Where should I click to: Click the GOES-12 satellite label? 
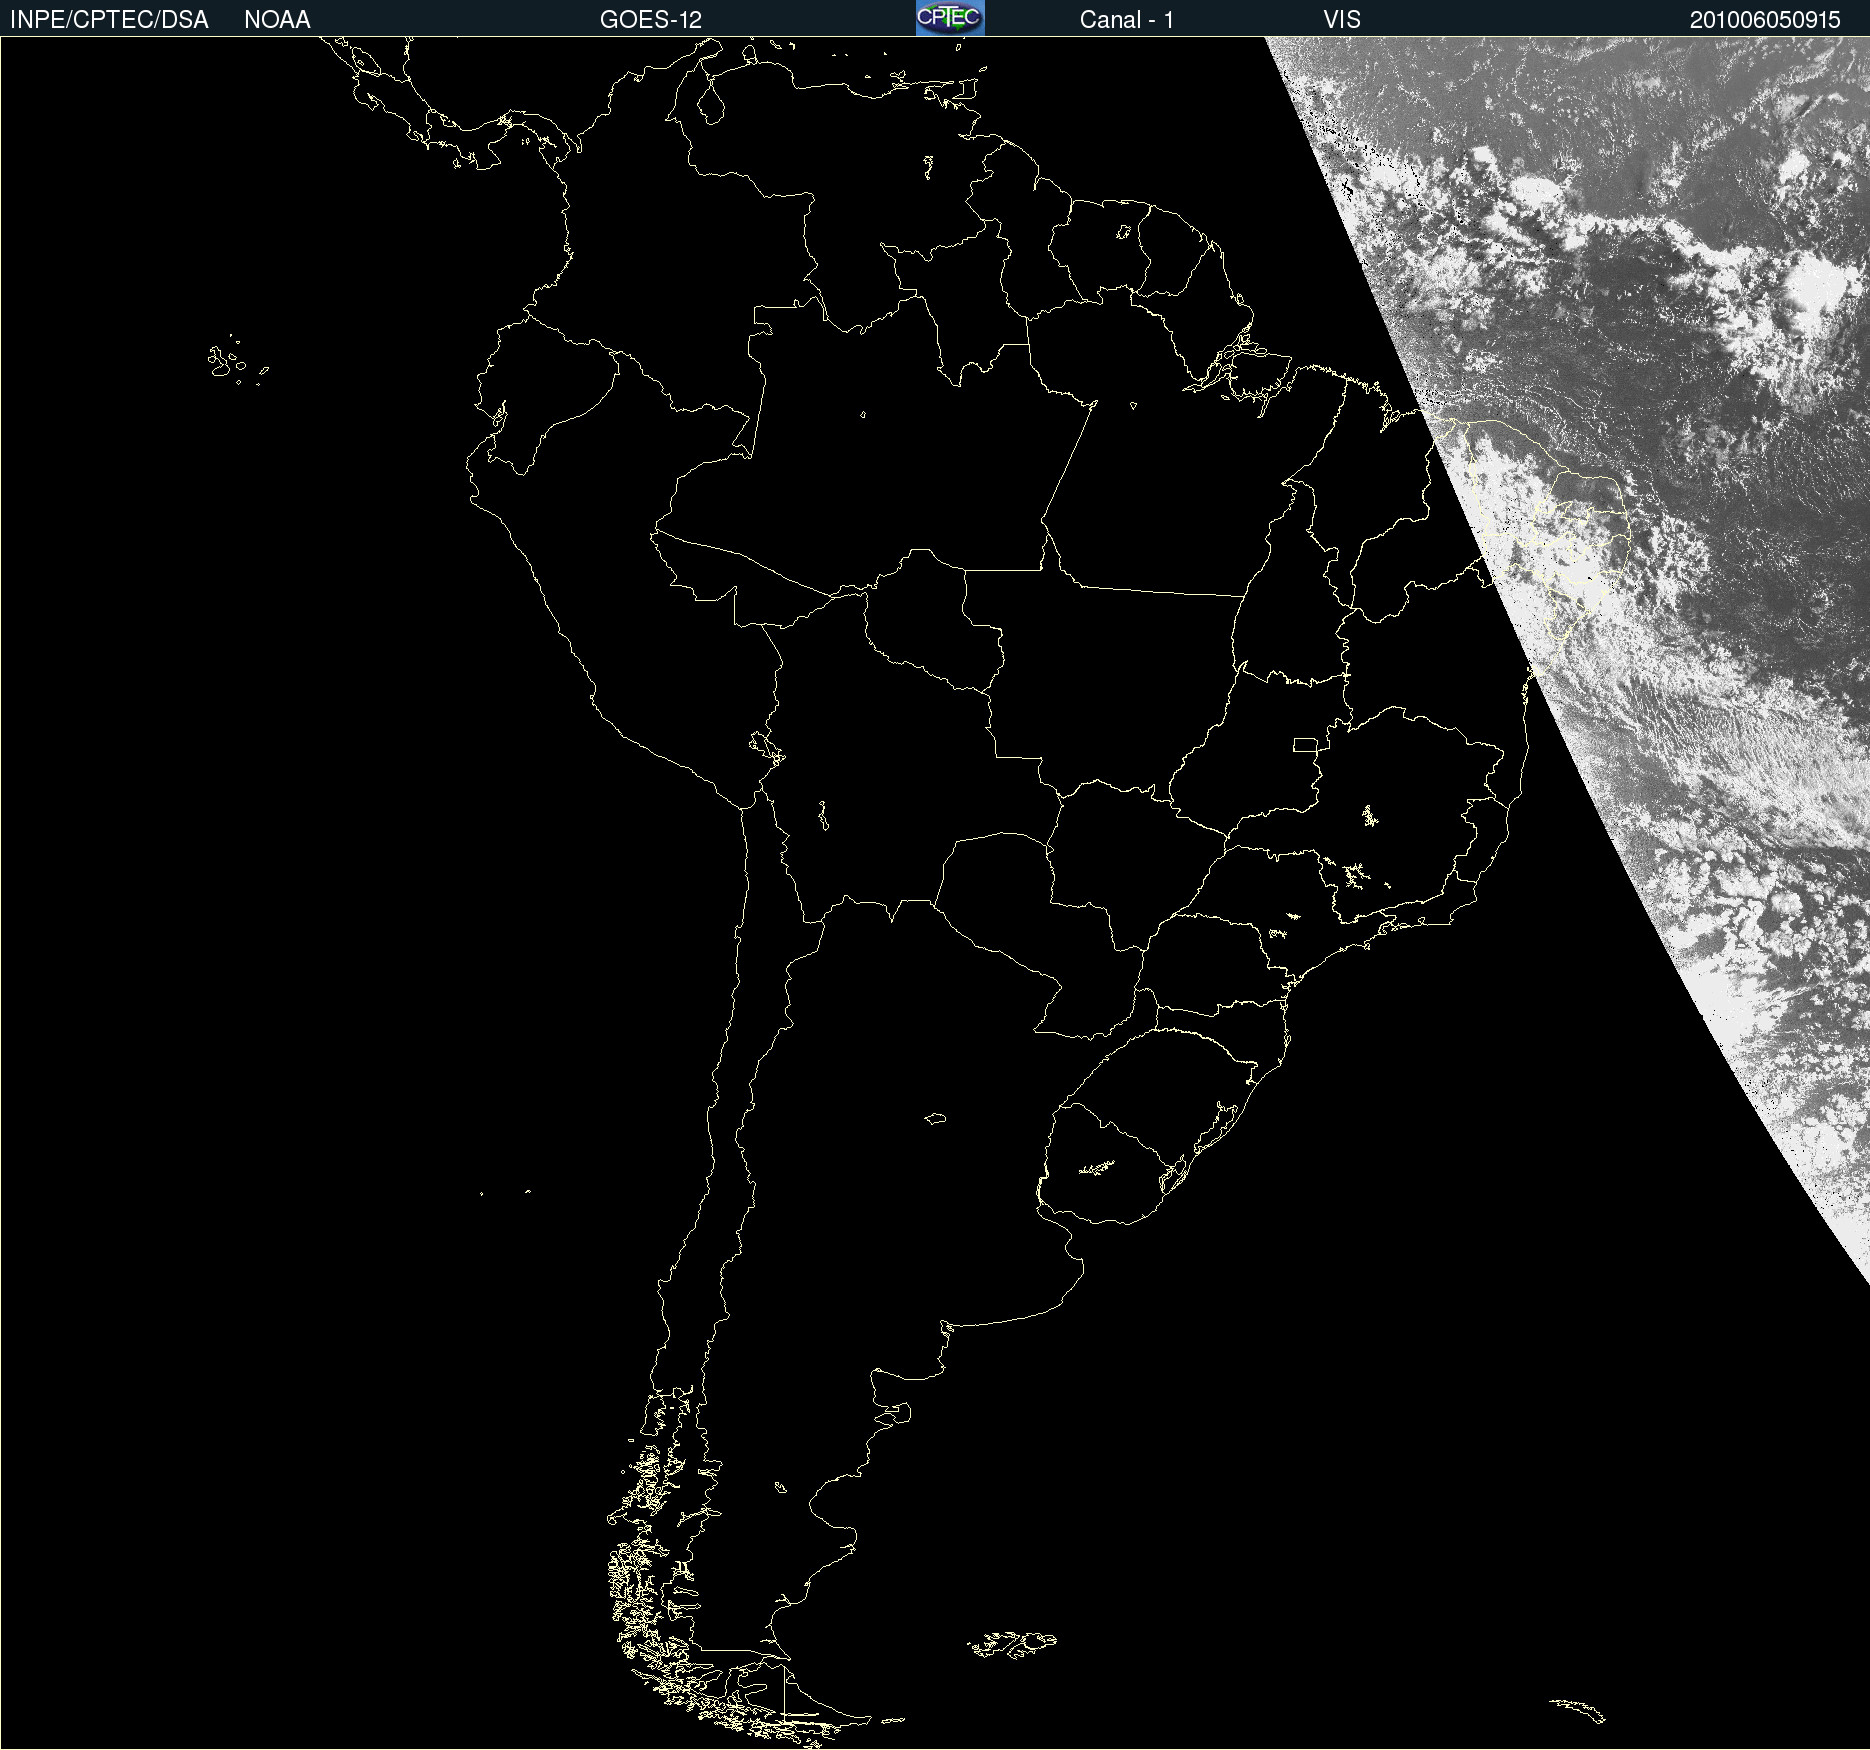point(651,20)
